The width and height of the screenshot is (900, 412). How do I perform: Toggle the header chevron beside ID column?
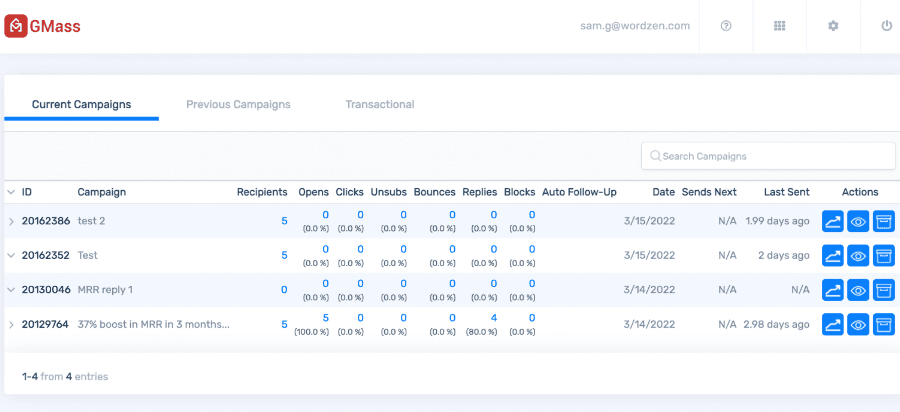pyautogui.click(x=11, y=192)
